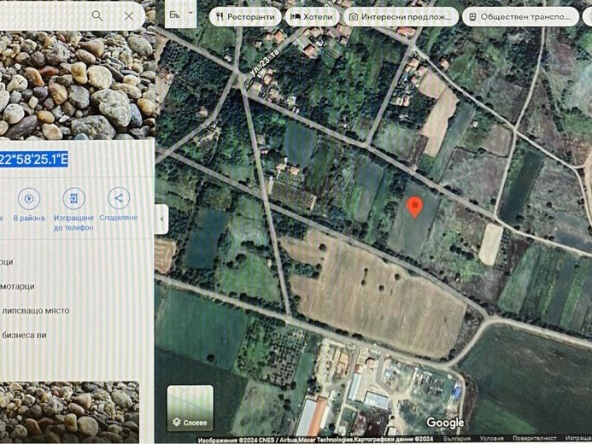Select the Ресторанти filter chip
592x444 pixels.
point(245,17)
